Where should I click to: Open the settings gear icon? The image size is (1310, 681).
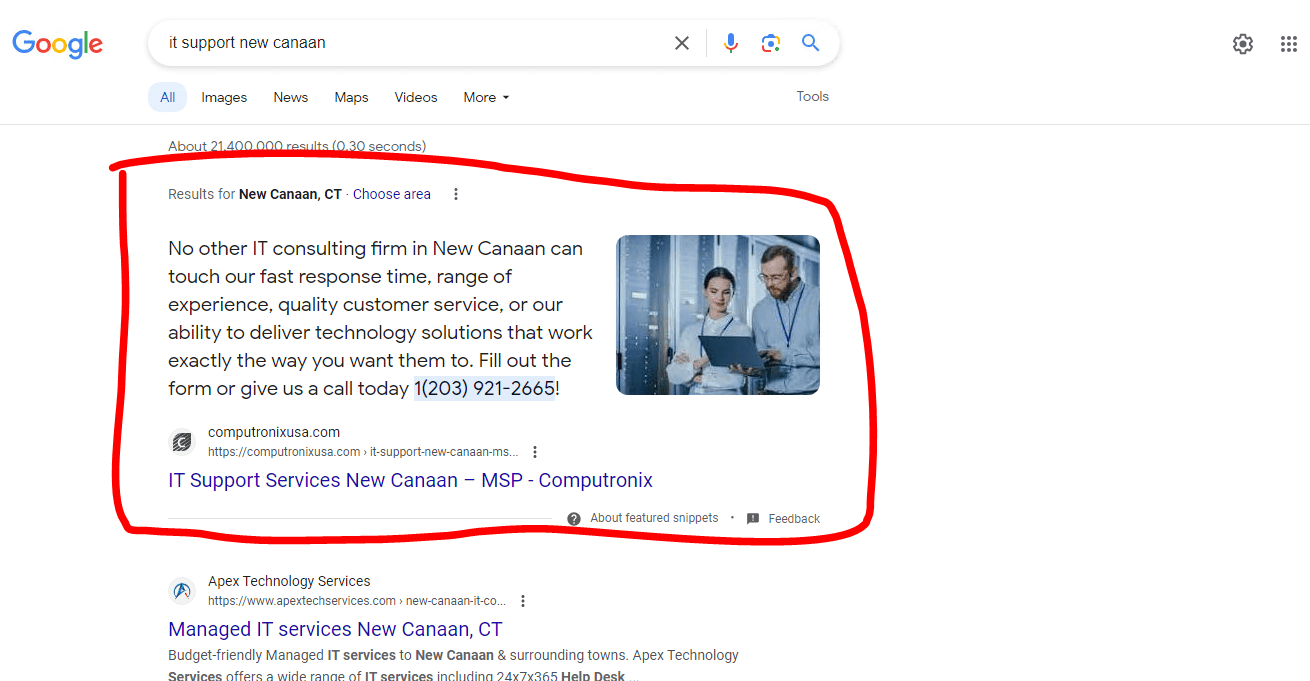pos(1242,44)
